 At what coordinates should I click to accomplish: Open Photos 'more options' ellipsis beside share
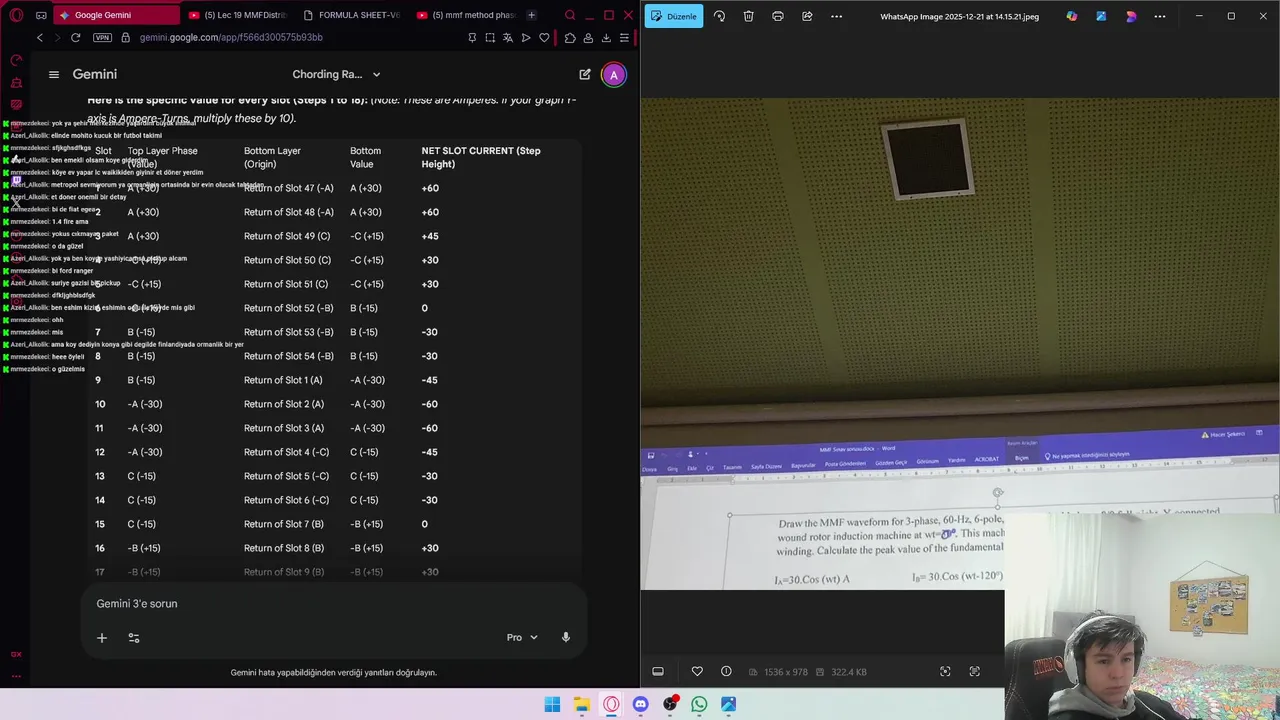point(837,16)
